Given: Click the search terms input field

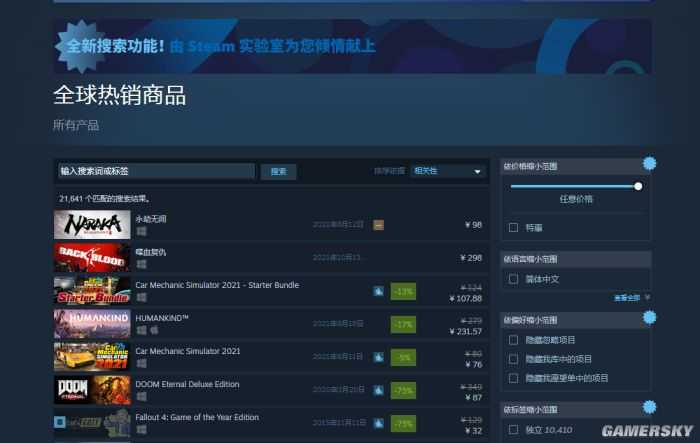Looking at the screenshot, I should coord(157,171).
